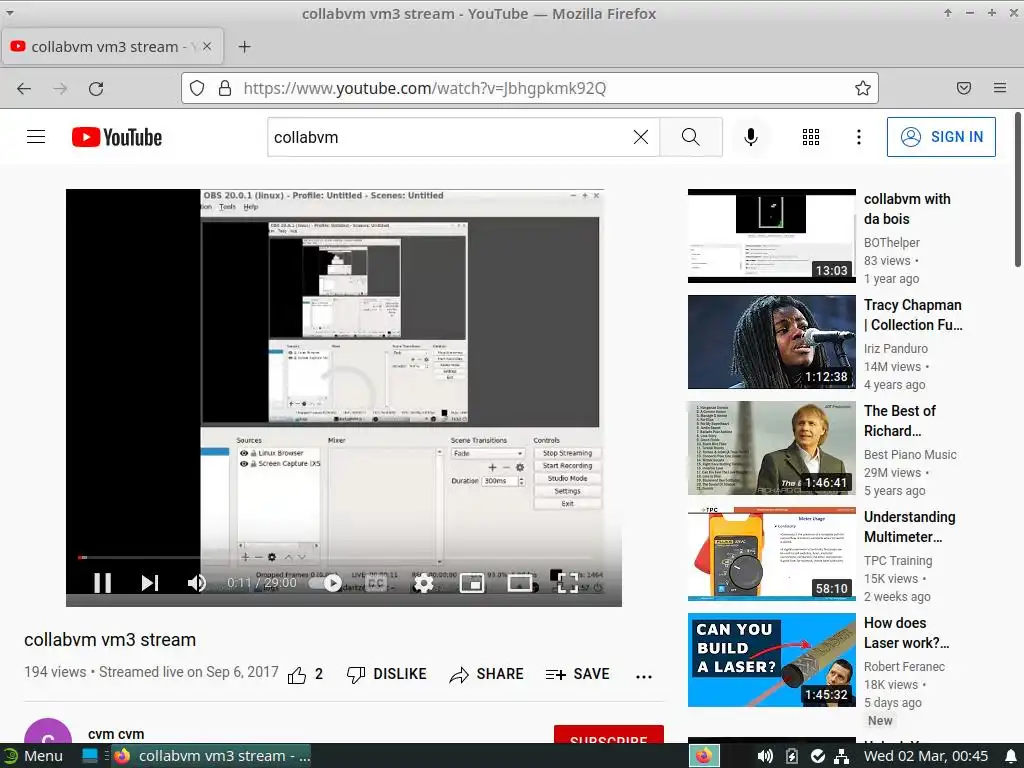Switch to theater mode
Viewport: 1024px width, 768px height.
520,583
